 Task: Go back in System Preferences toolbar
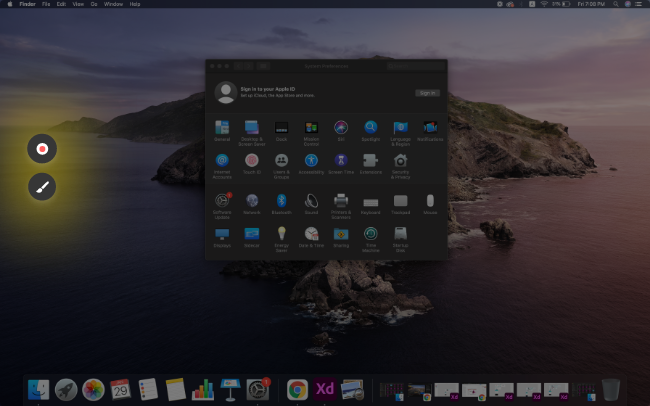click(238, 66)
